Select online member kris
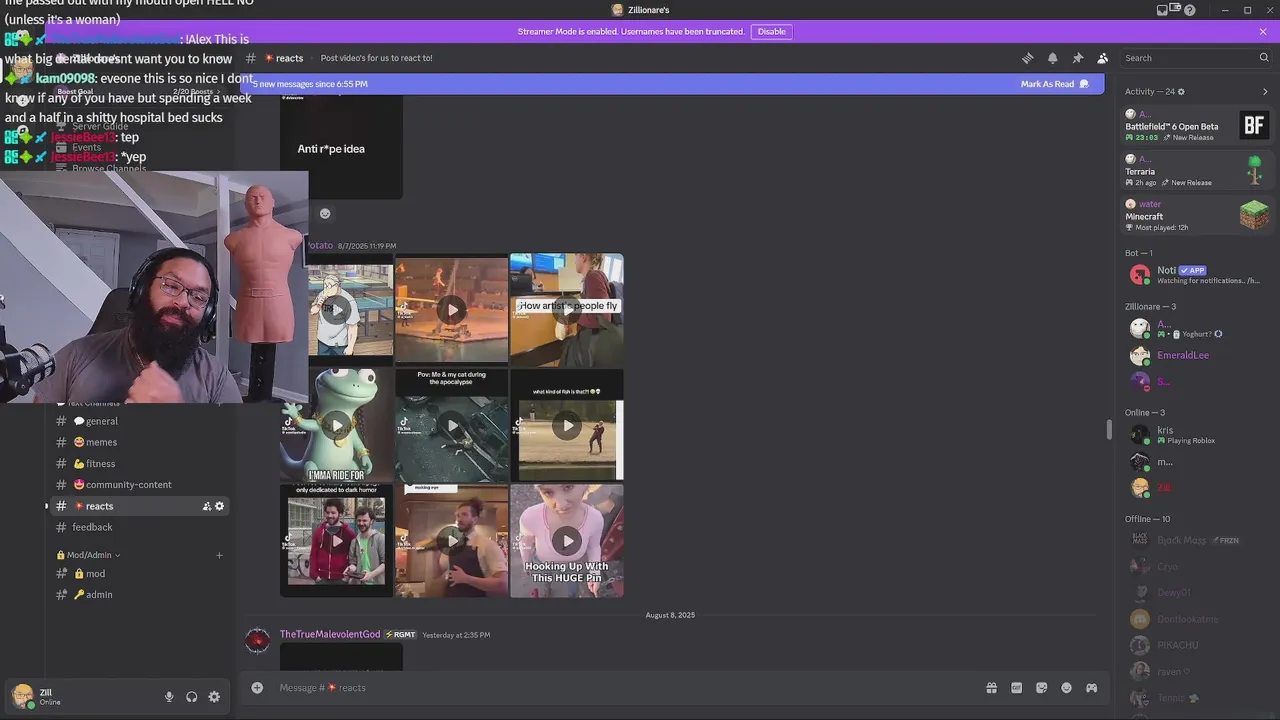Image resolution: width=1280 pixels, height=720 pixels. (1197, 434)
